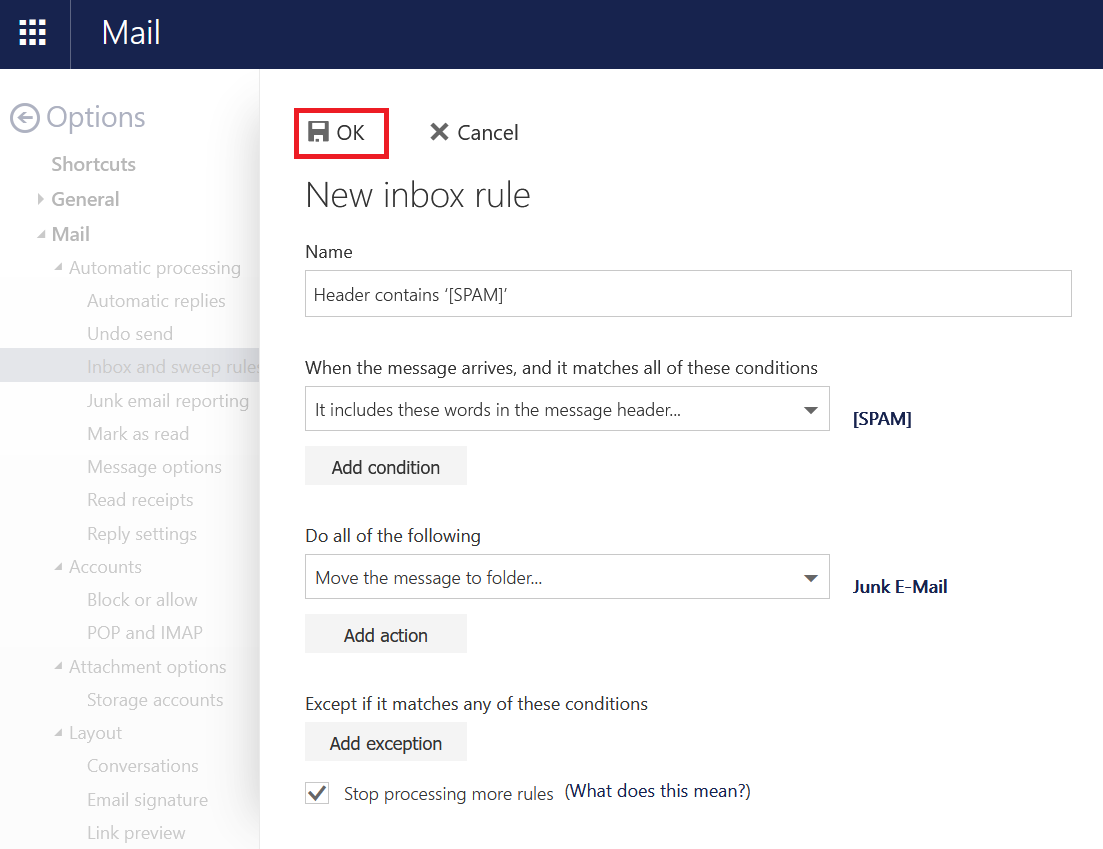
Task: Select Automatic replies in the sidebar
Action: click(156, 301)
